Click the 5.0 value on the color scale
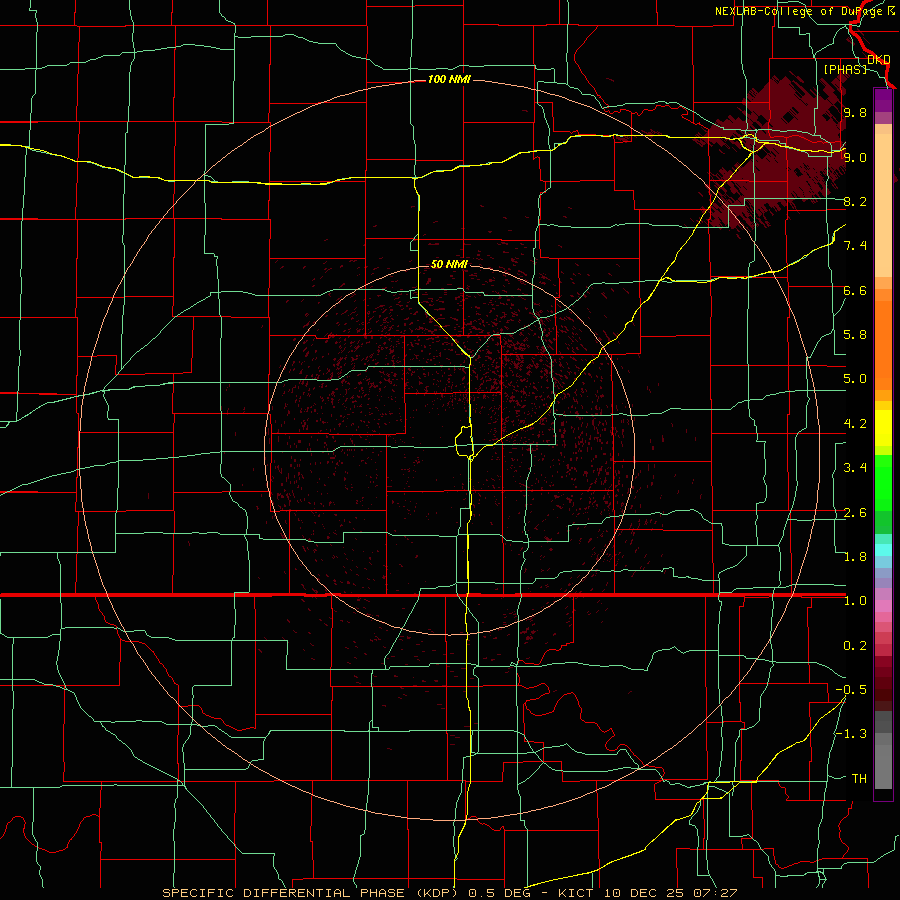The width and height of the screenshot is (900, 900). (x=855, y=379)
